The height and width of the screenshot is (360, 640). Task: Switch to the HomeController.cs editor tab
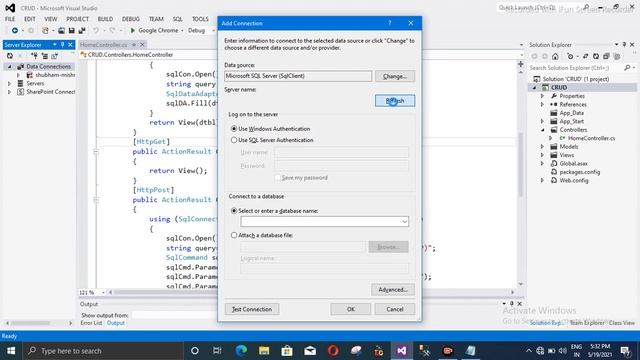(104, 44)
